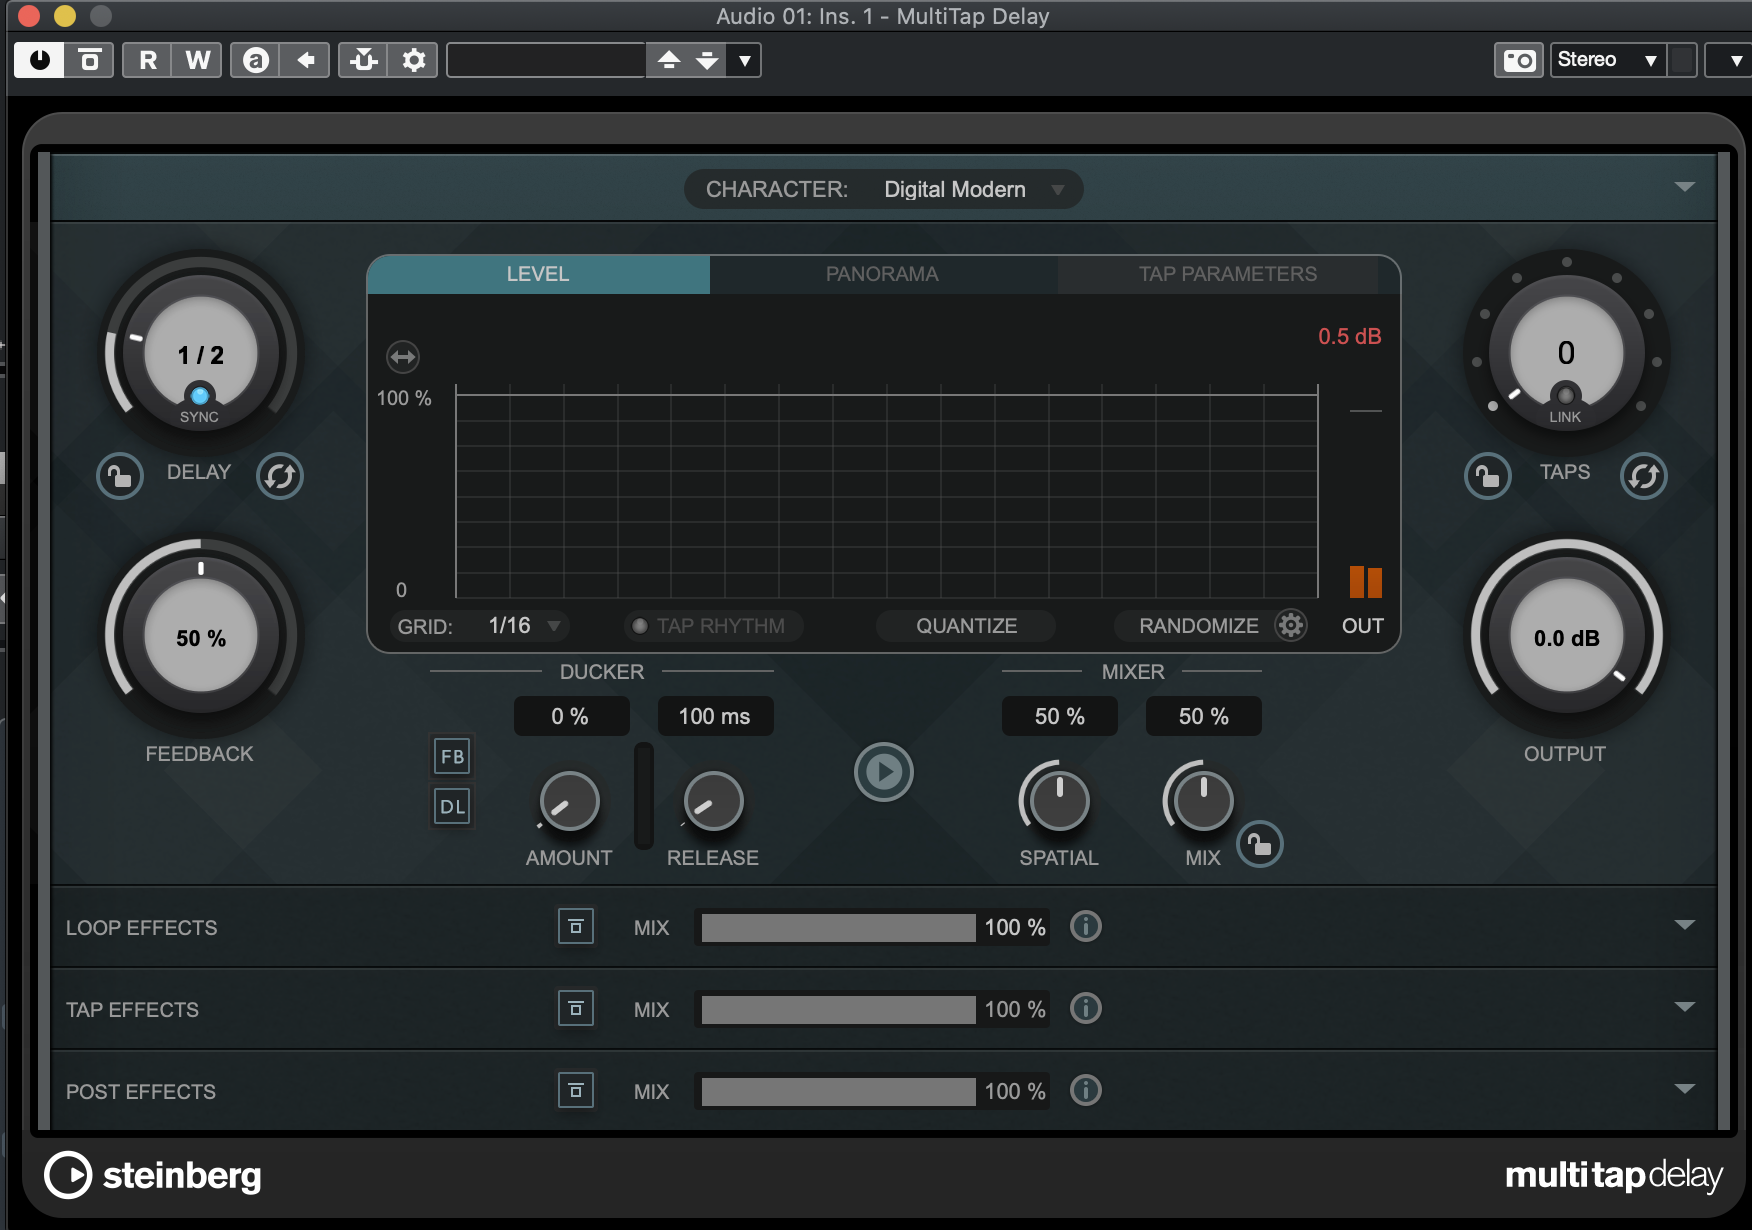
Task: Reset the TAPS parameter
Action: pos(1644,476)
